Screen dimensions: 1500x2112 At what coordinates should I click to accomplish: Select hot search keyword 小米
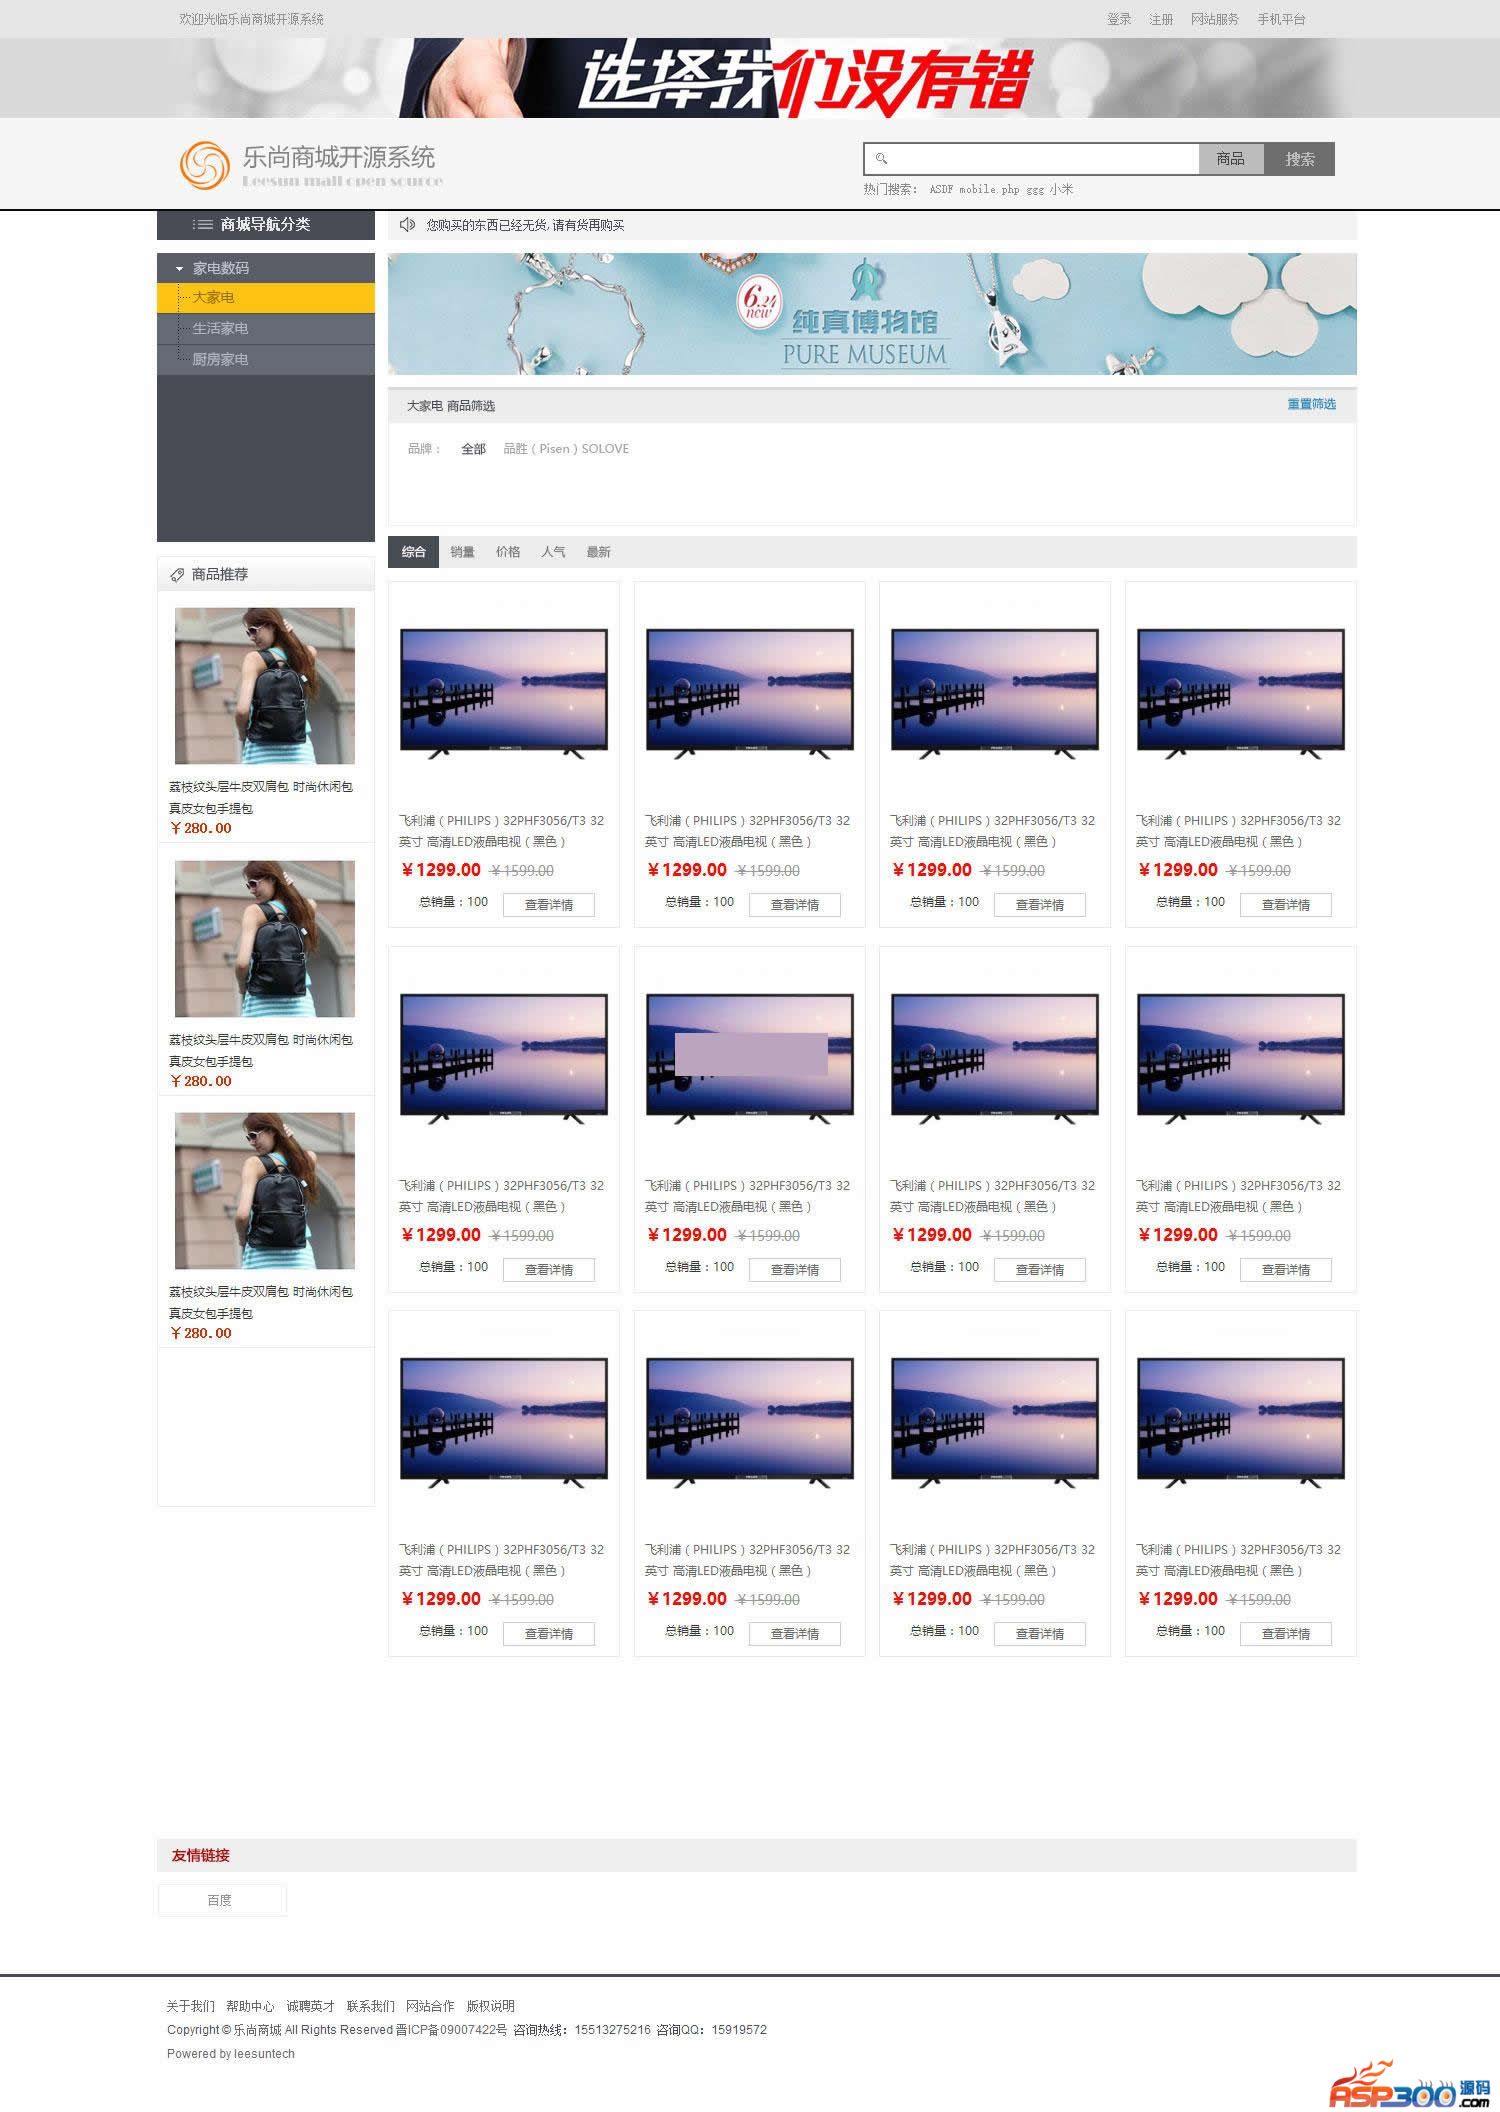point(1061,189)
